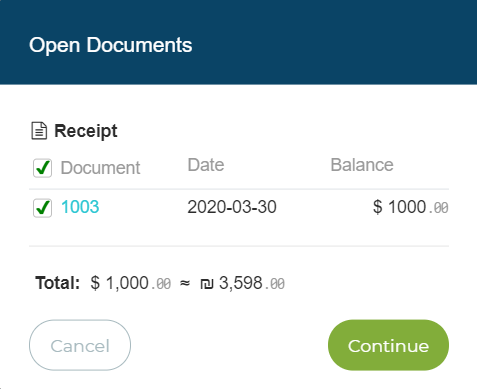Click the dollar sign in balance row

[377, 207]
